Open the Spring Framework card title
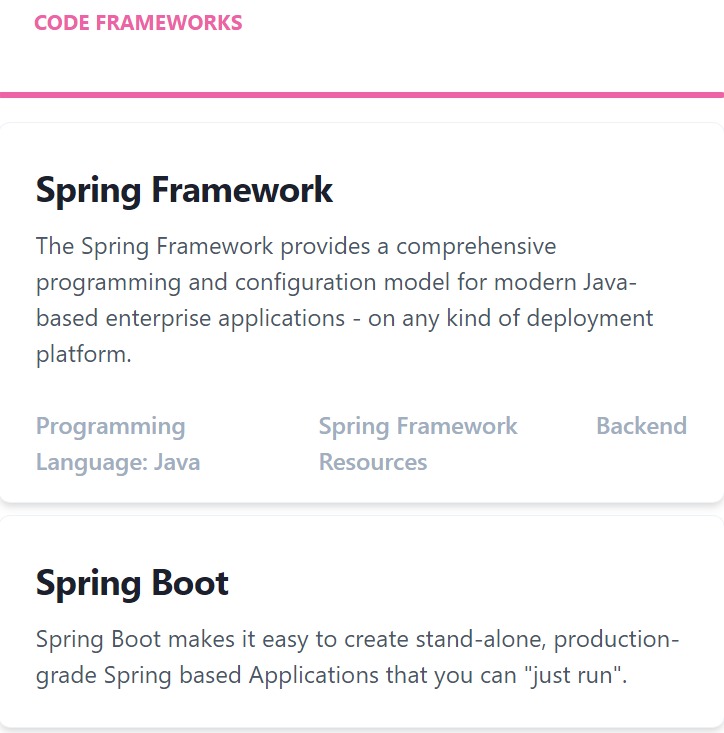This screenshot has height=733, width=724. coord(184,190)
